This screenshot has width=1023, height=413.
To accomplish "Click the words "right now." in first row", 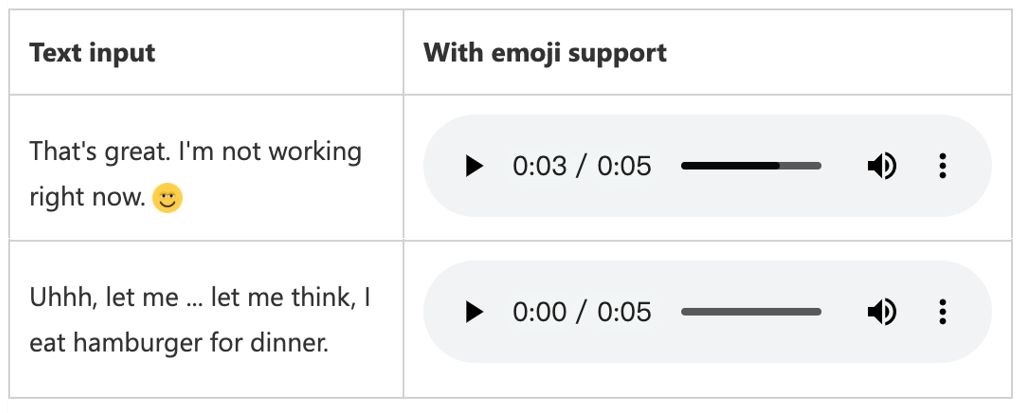I will point(87,197).
